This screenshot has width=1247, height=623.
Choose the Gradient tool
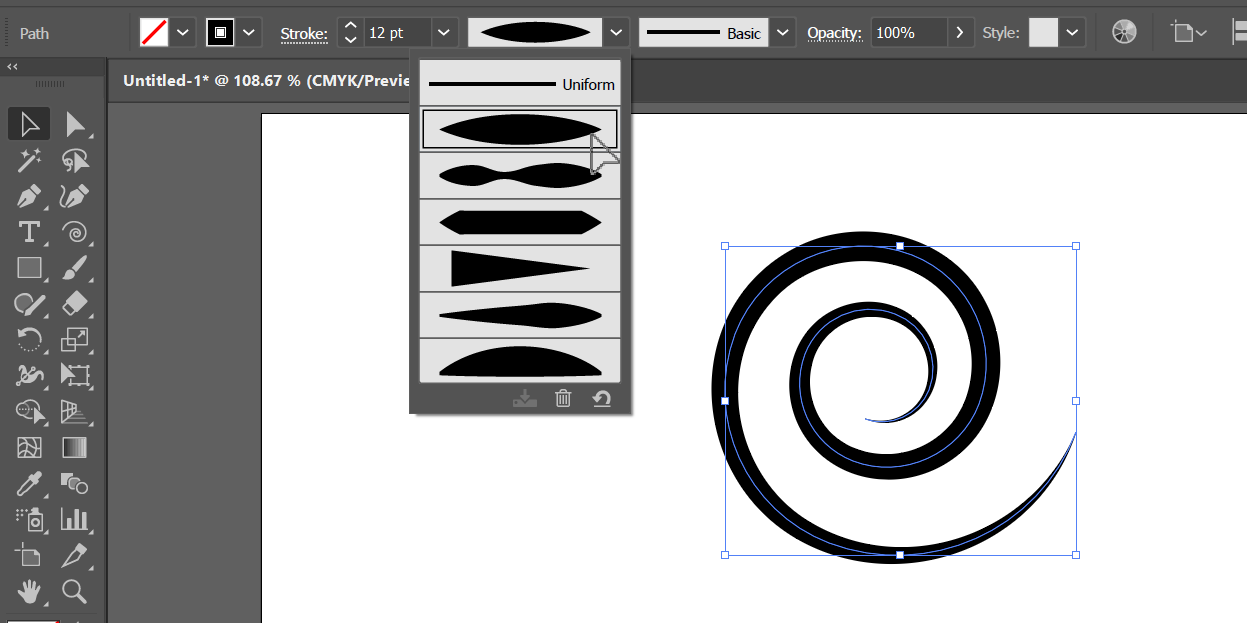point(75,448)
